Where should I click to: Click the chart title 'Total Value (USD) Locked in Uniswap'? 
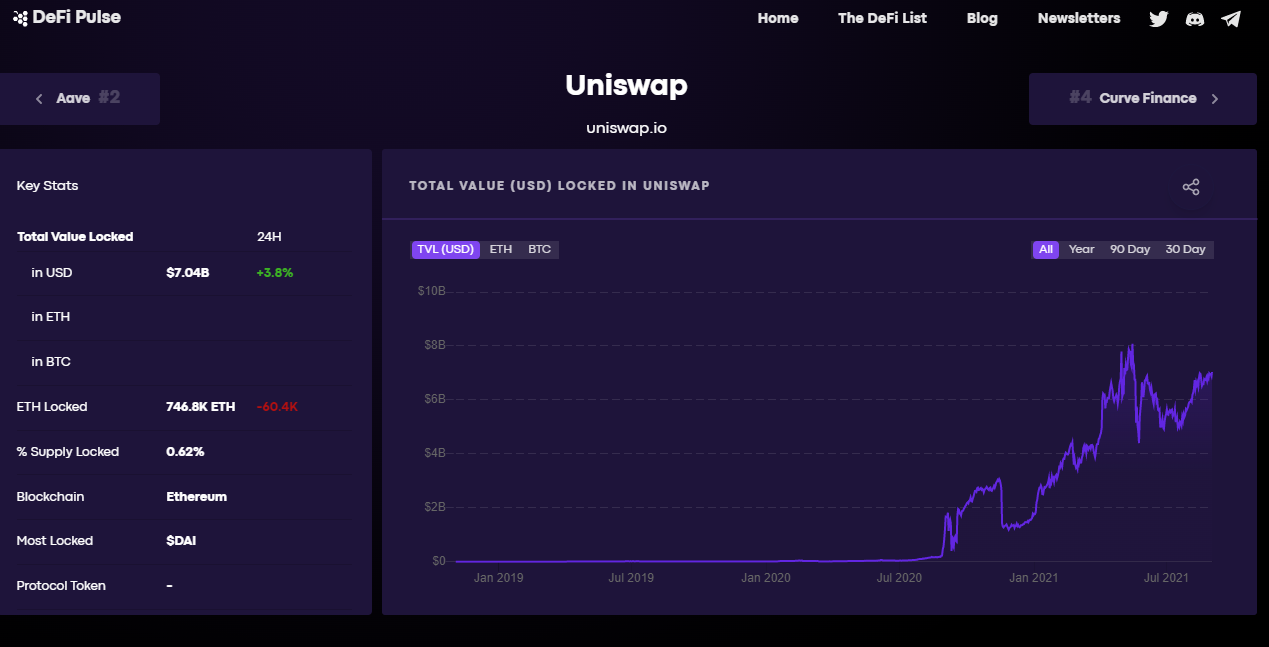coord(559,186)
